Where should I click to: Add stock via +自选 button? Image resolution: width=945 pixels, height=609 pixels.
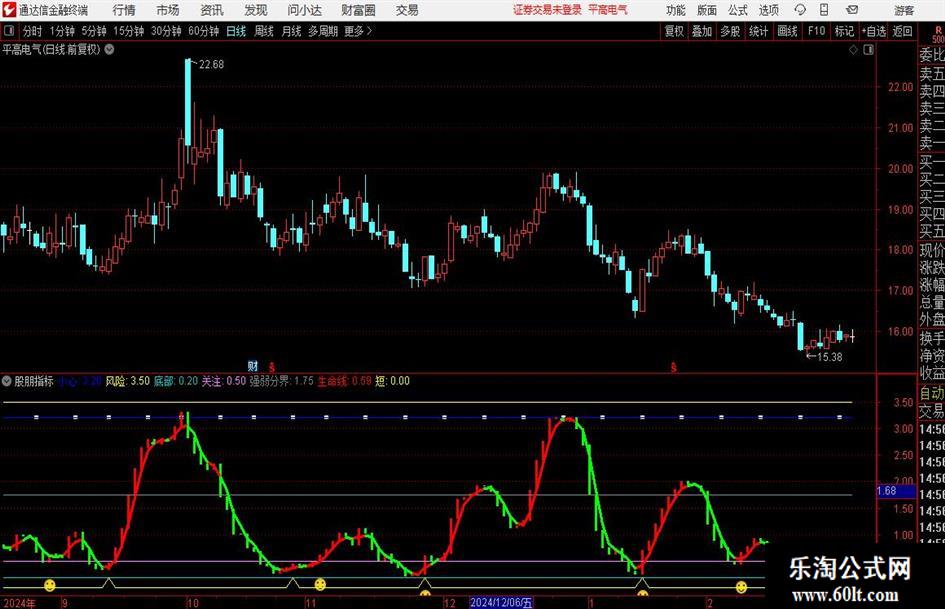pyautogui.click(x=874, y=31)
